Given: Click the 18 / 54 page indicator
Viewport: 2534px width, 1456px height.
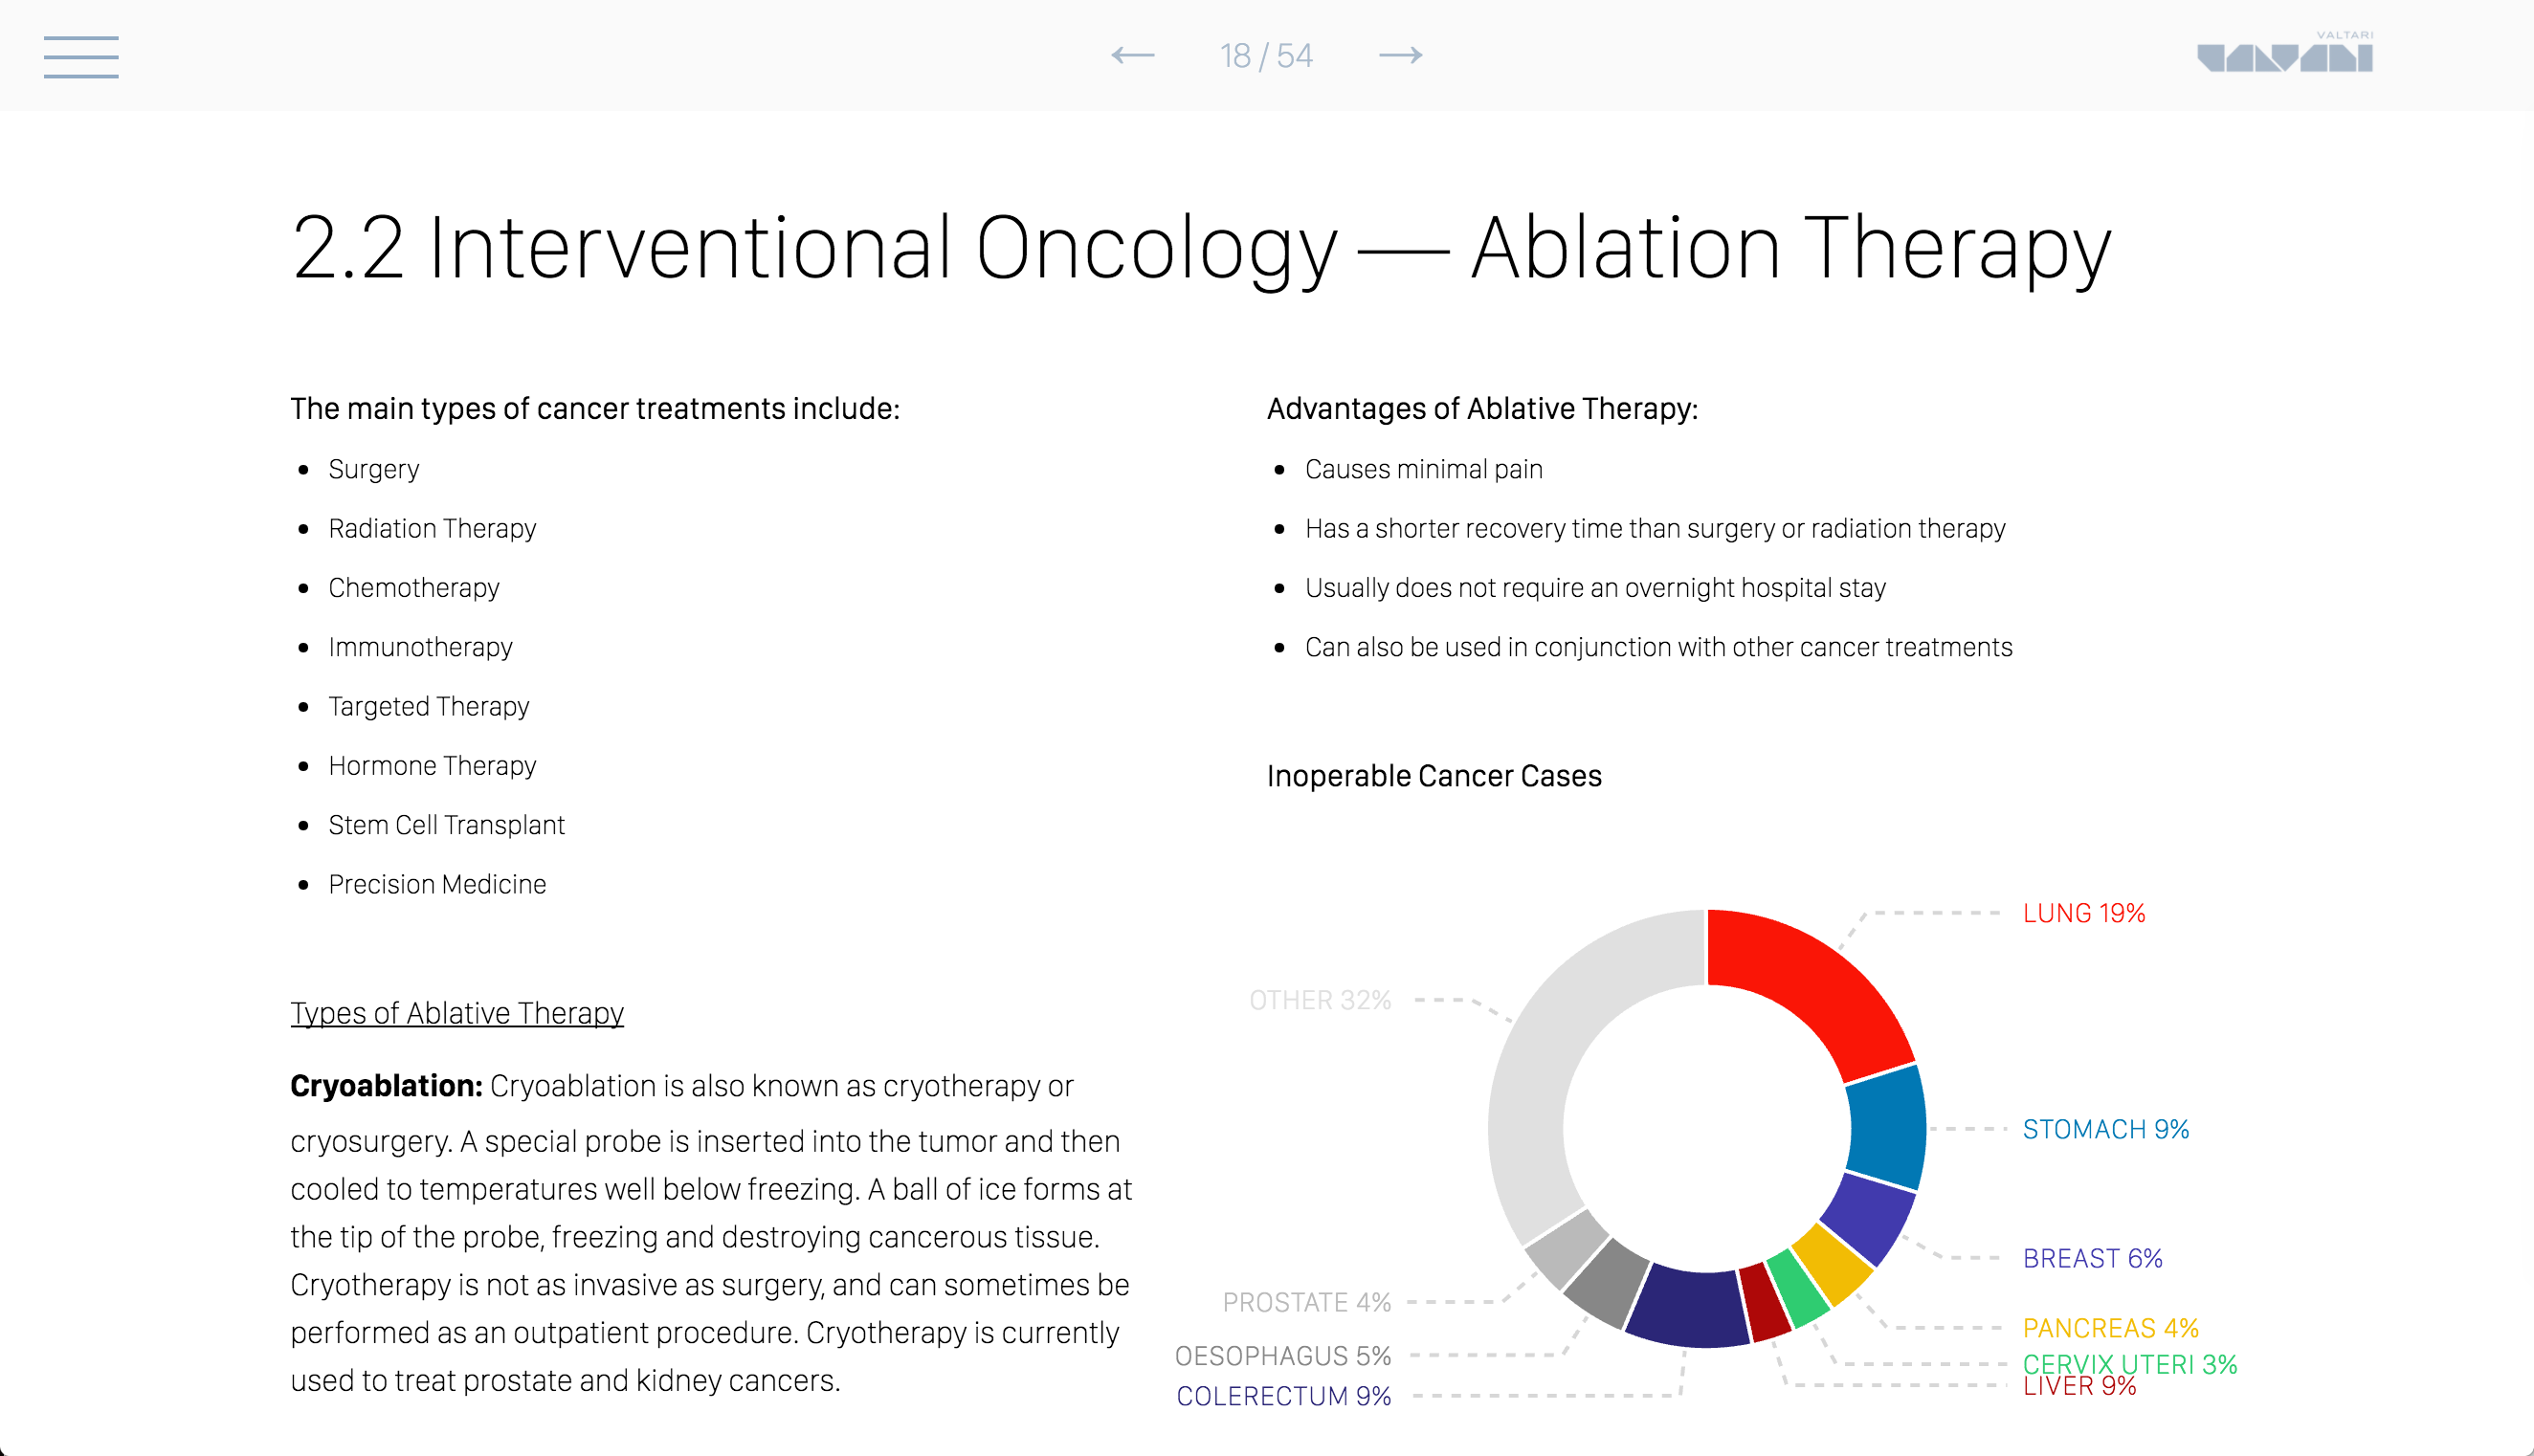Looking at the screenshot, I should pyautogui.click(x=1266, y=56).
